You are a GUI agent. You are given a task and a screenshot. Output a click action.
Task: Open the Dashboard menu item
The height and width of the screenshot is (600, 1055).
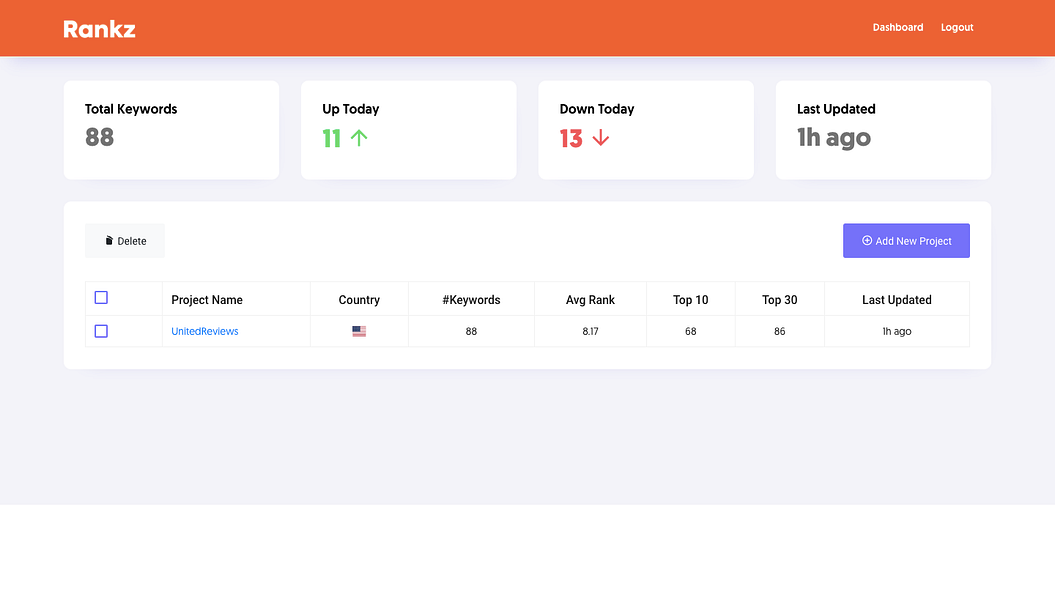click(898, 28)
